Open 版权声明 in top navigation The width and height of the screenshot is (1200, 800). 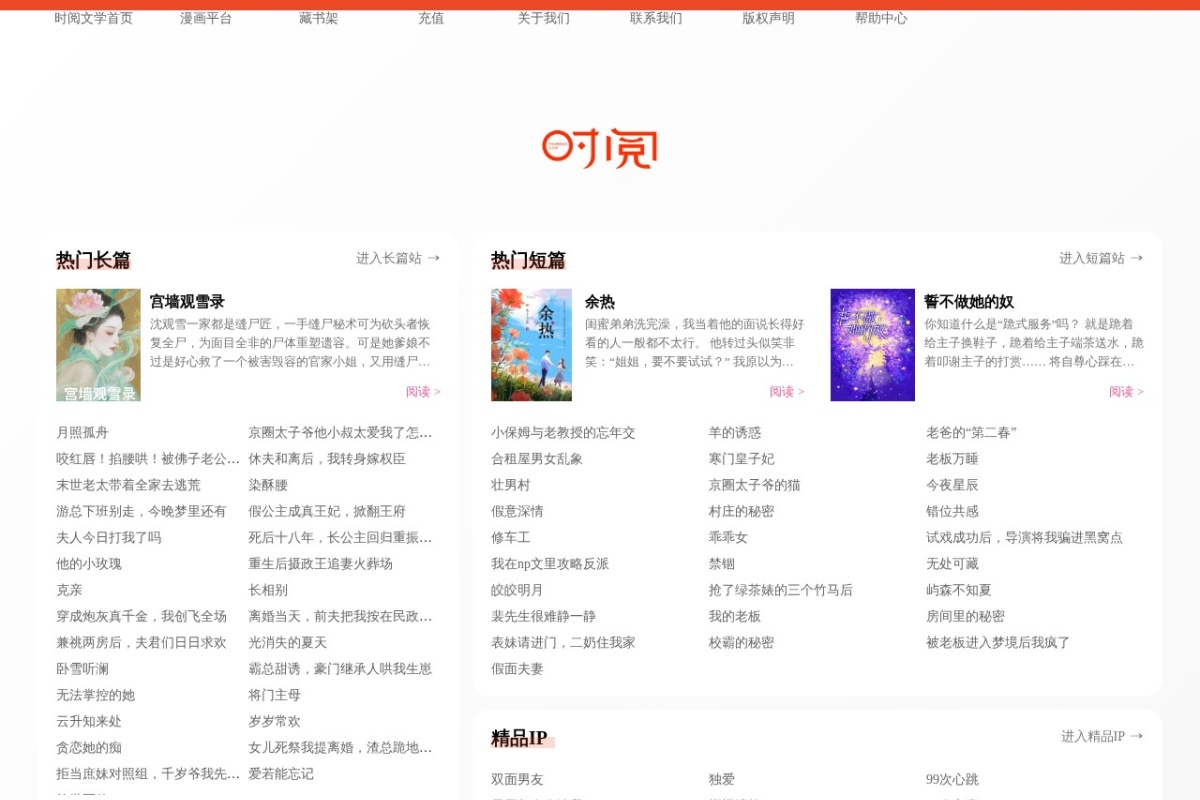(x=768, y=18)
